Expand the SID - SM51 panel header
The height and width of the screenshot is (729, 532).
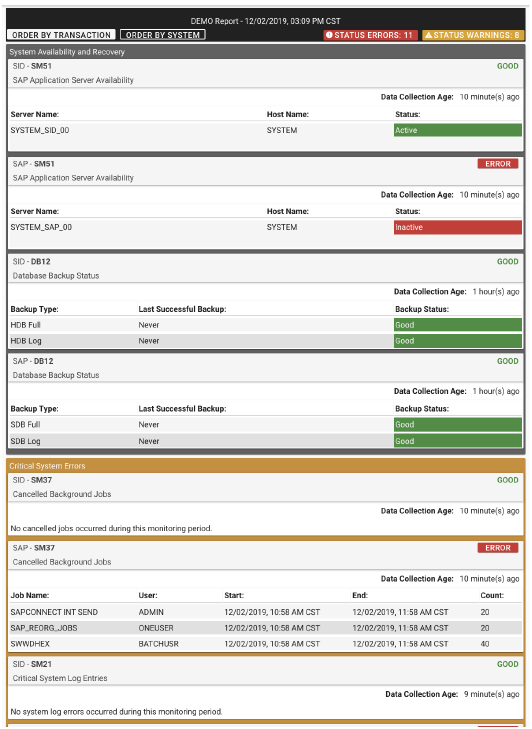266,73
